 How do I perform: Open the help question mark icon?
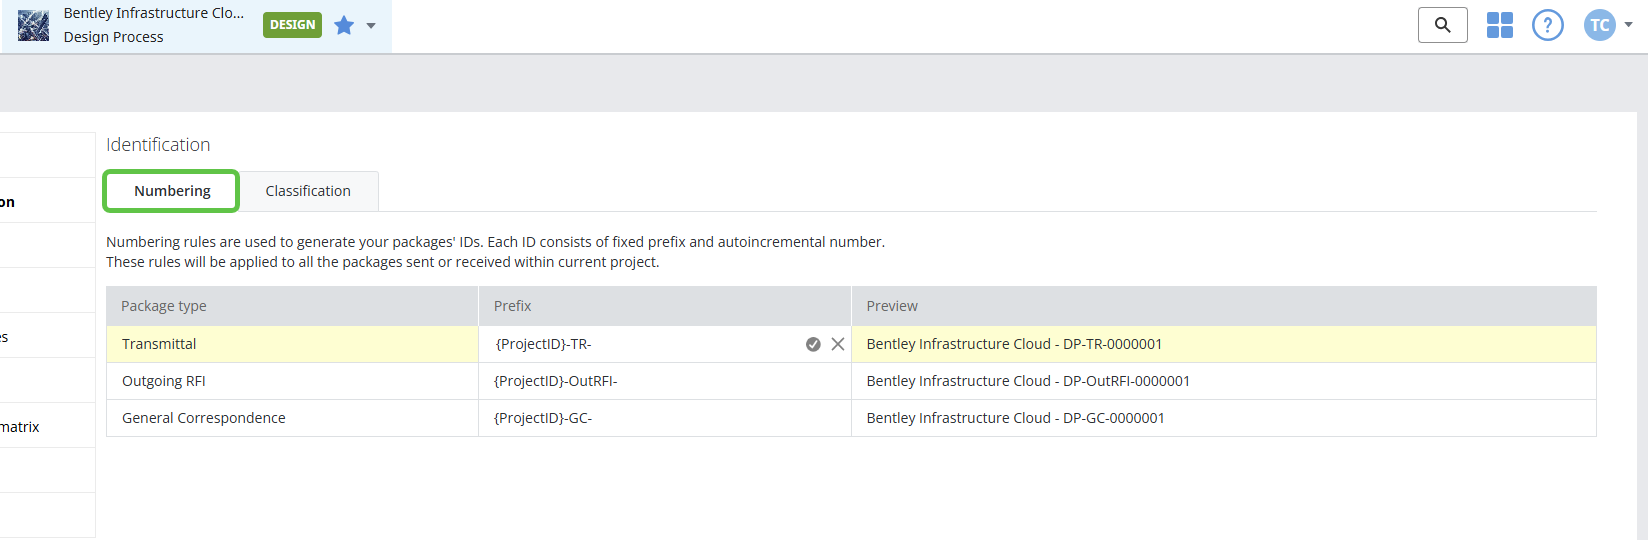point(1547,25)
